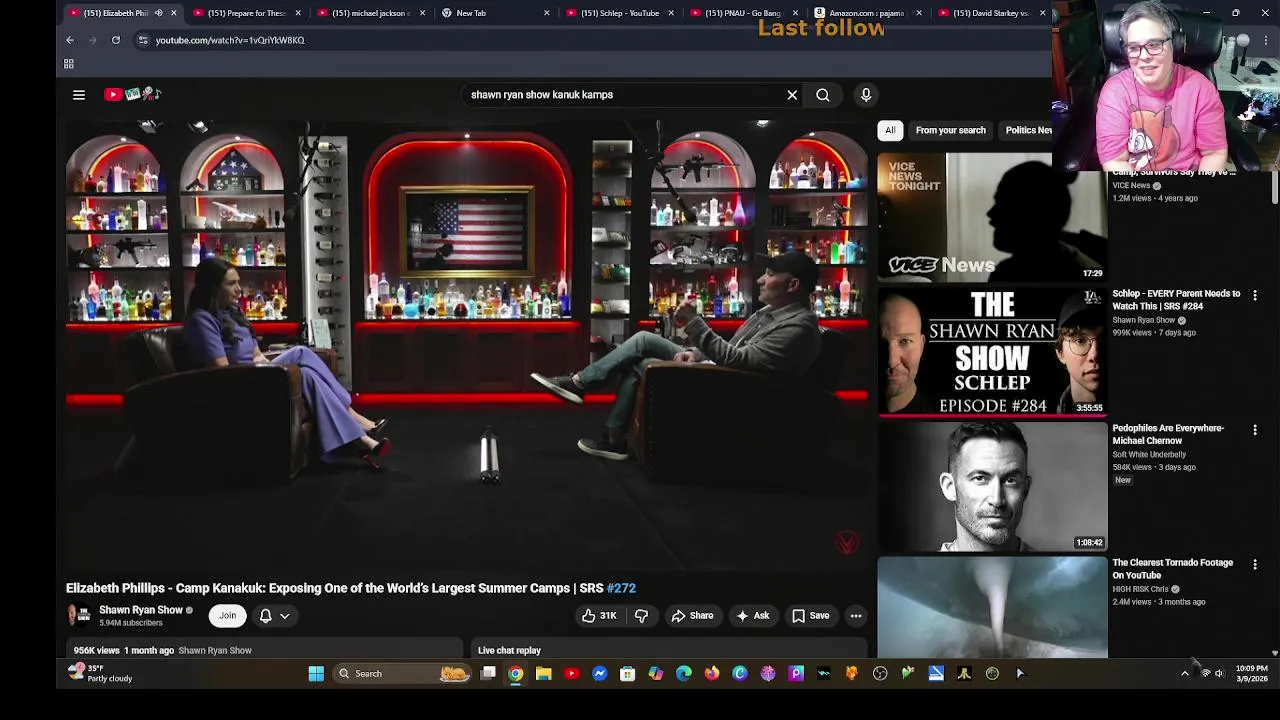View site information icon in address bar

tap(143, 40)
